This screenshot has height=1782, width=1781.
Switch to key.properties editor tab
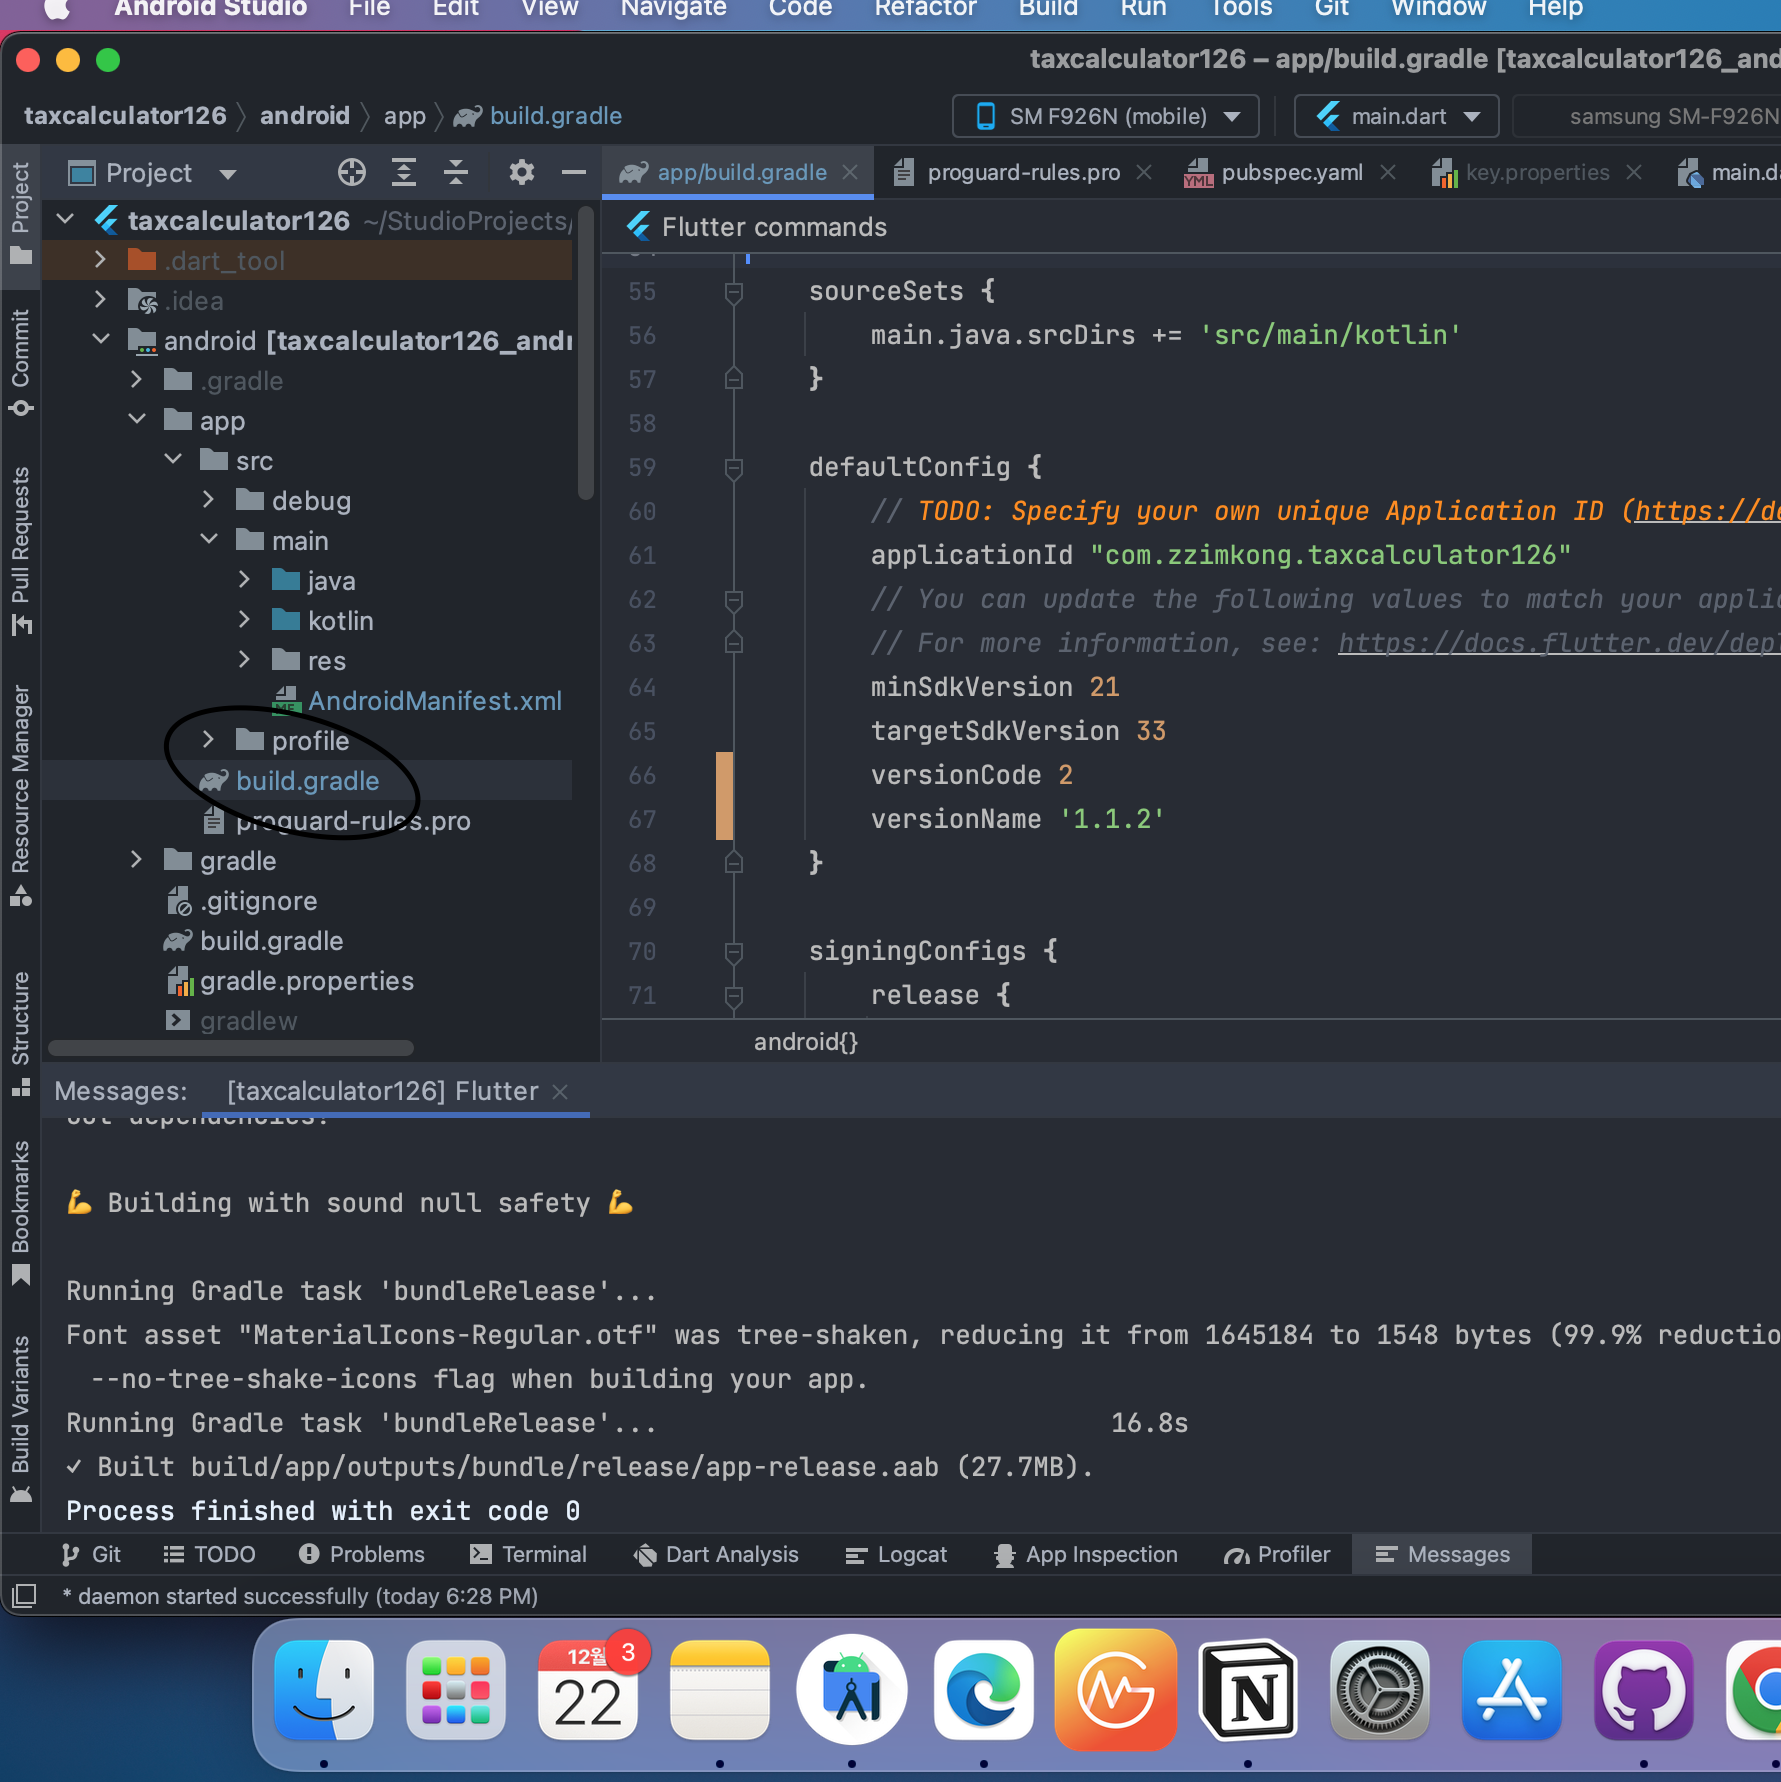click(x=1537, y=173)
